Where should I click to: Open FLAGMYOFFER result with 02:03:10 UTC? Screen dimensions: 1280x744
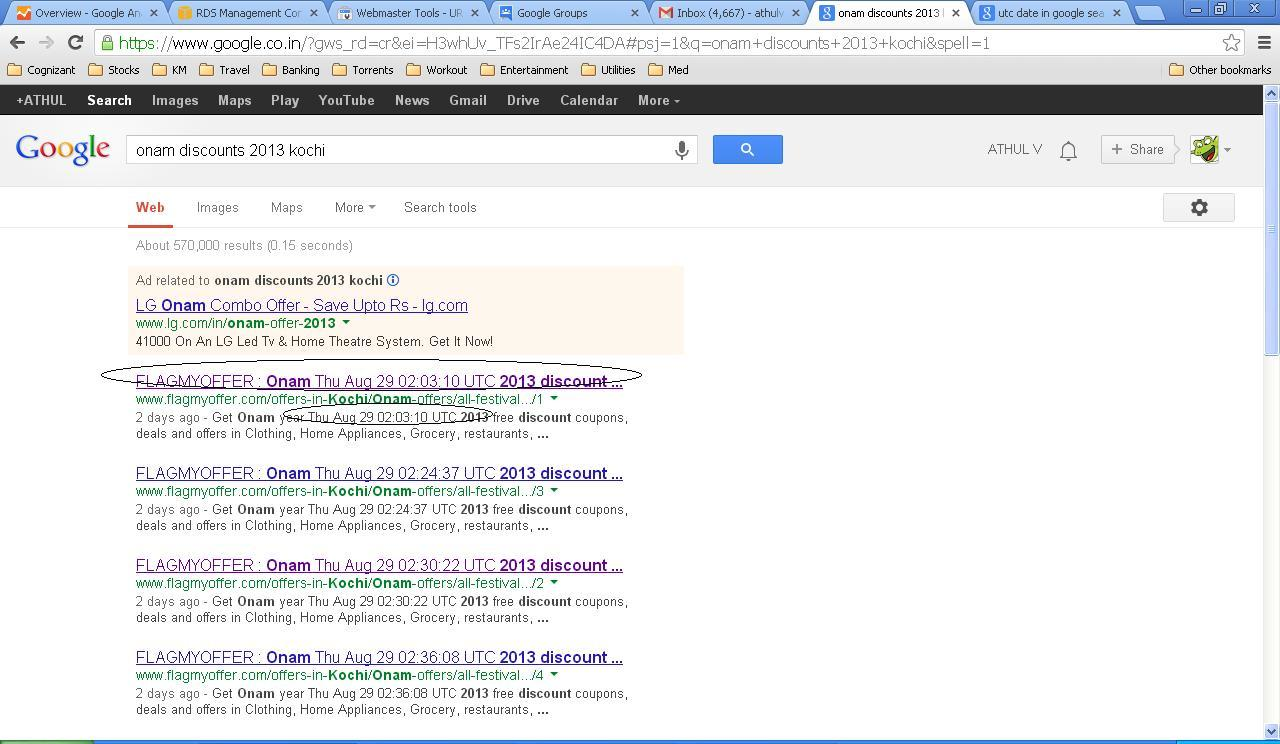click(379, 381)
